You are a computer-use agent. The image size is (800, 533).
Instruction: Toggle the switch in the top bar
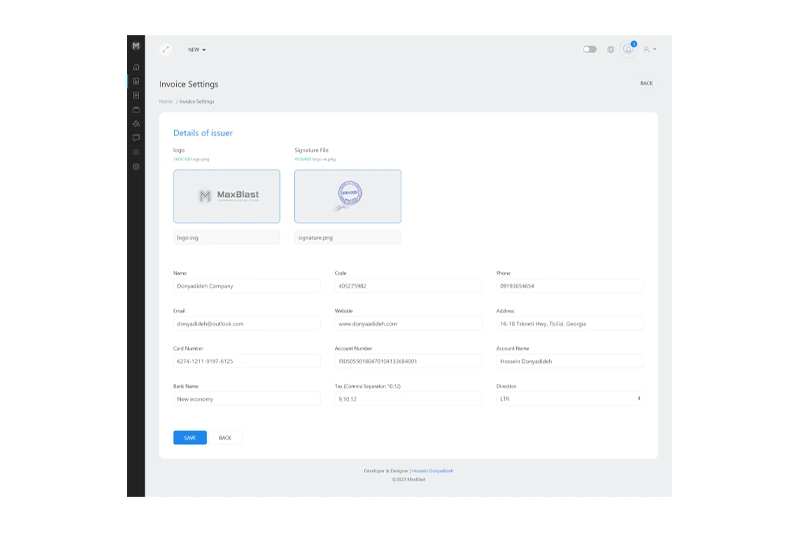[x=590, y=49]
